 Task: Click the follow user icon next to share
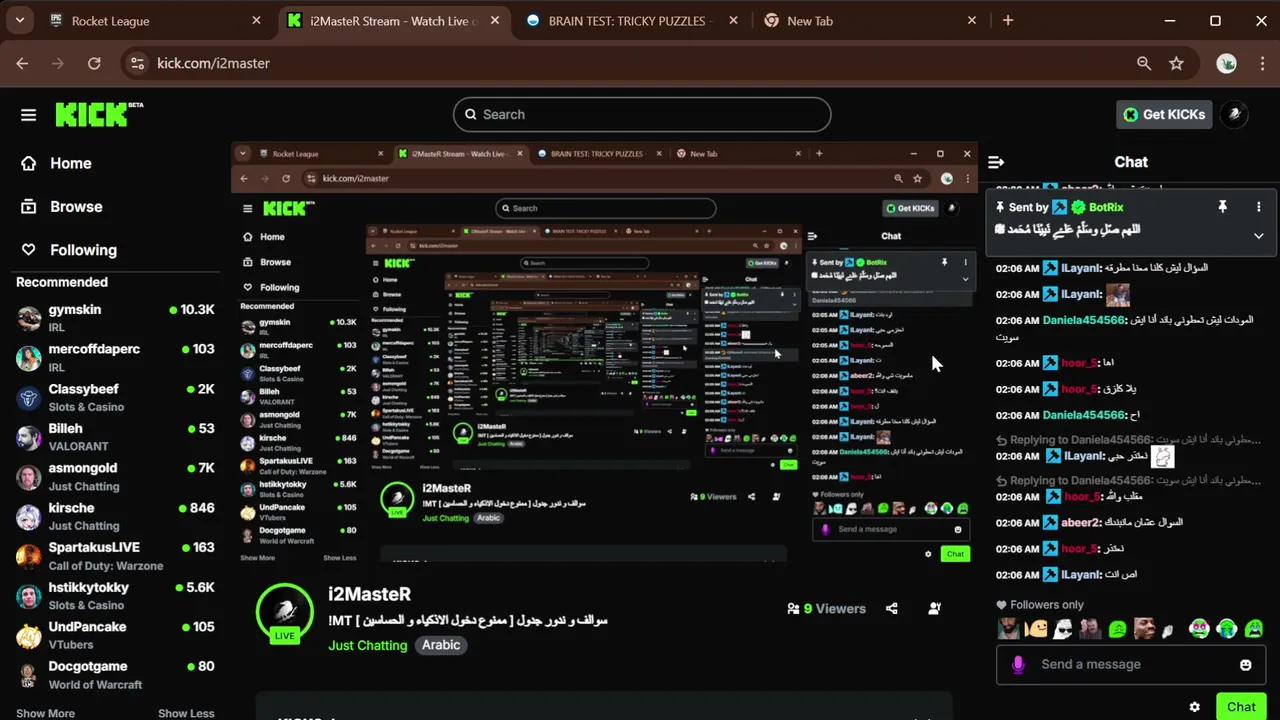tap(934, 608)
